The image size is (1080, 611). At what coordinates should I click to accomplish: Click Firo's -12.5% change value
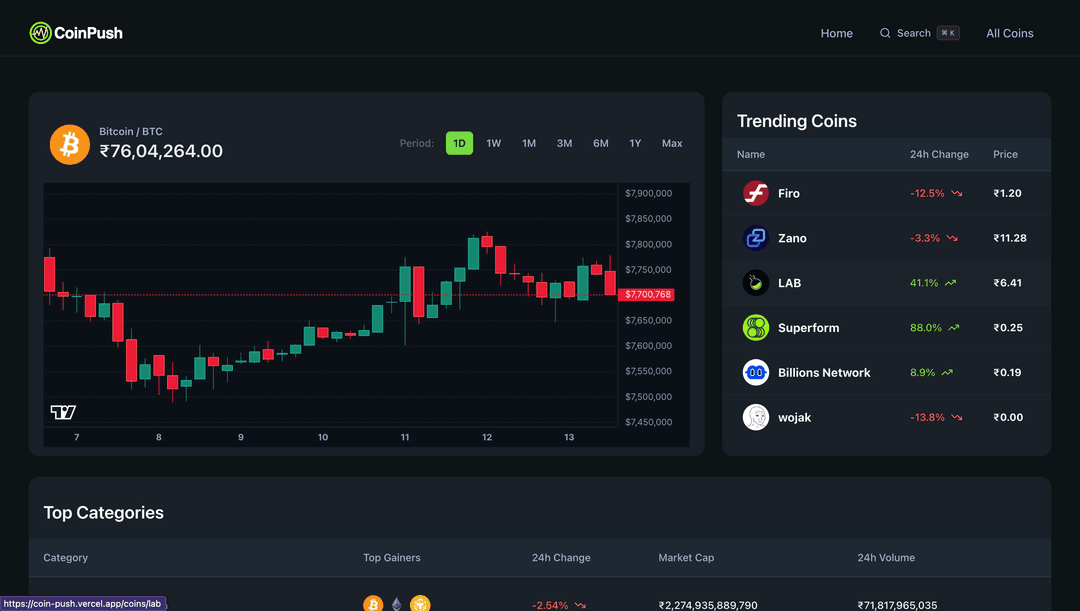coord(927,194)
